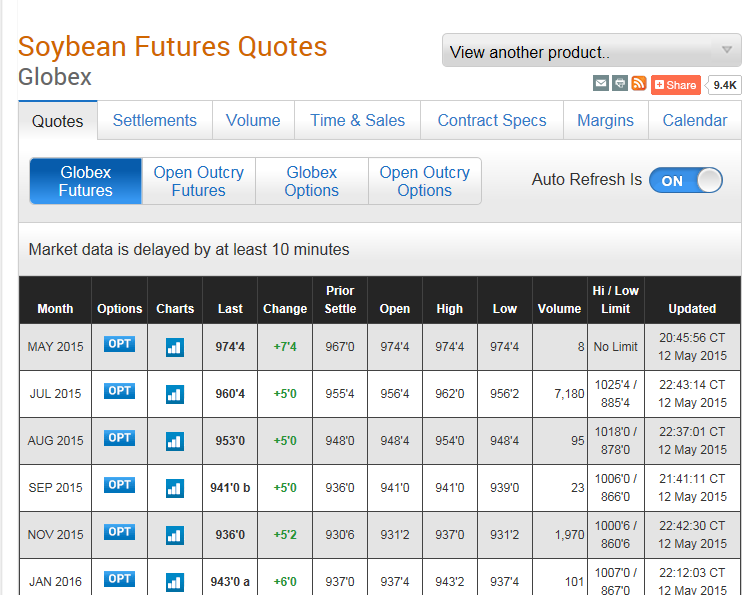Click OPT button for JAN 2016 row
Screen dimensions: 748x595
click(119, 579)
